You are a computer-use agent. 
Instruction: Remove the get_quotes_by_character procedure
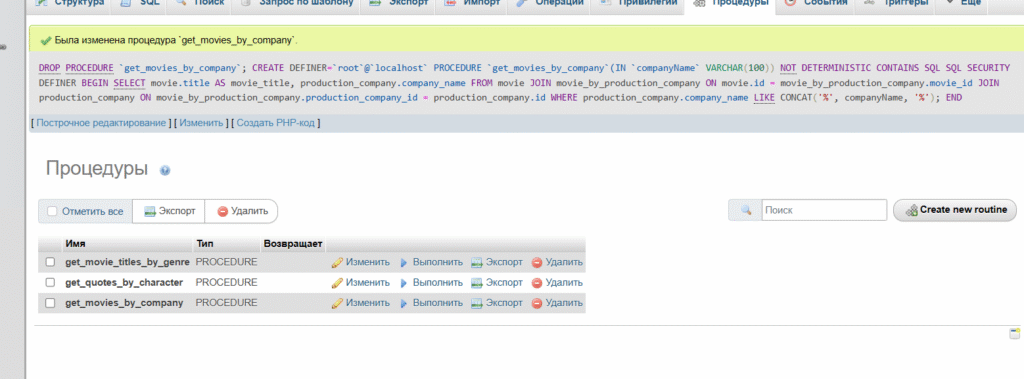(557, 283)
